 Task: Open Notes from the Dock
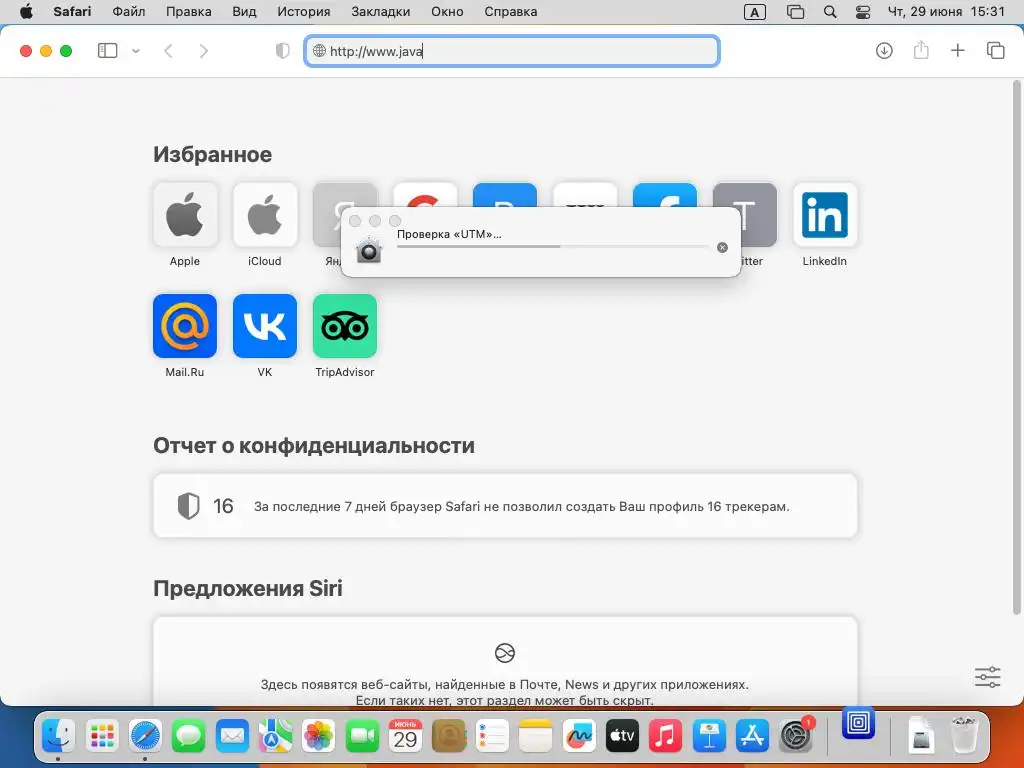point(536,736)
